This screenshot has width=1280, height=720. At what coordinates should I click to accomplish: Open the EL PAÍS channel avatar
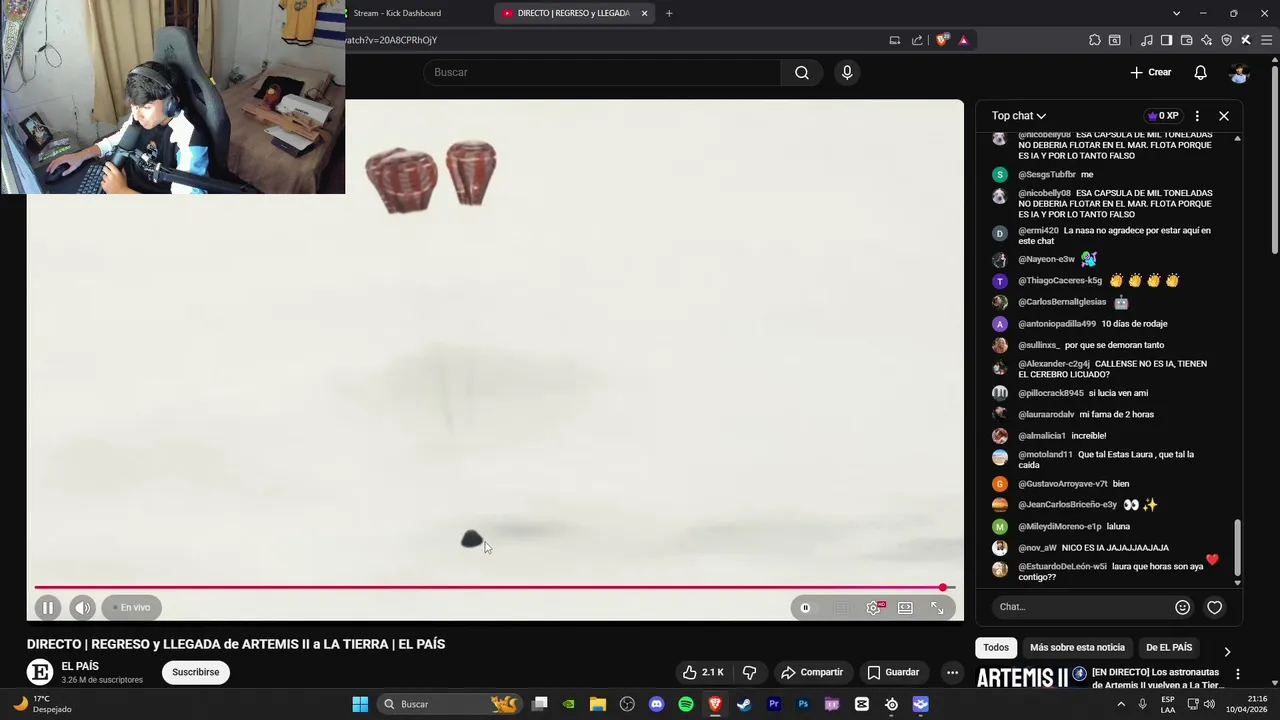40,672
